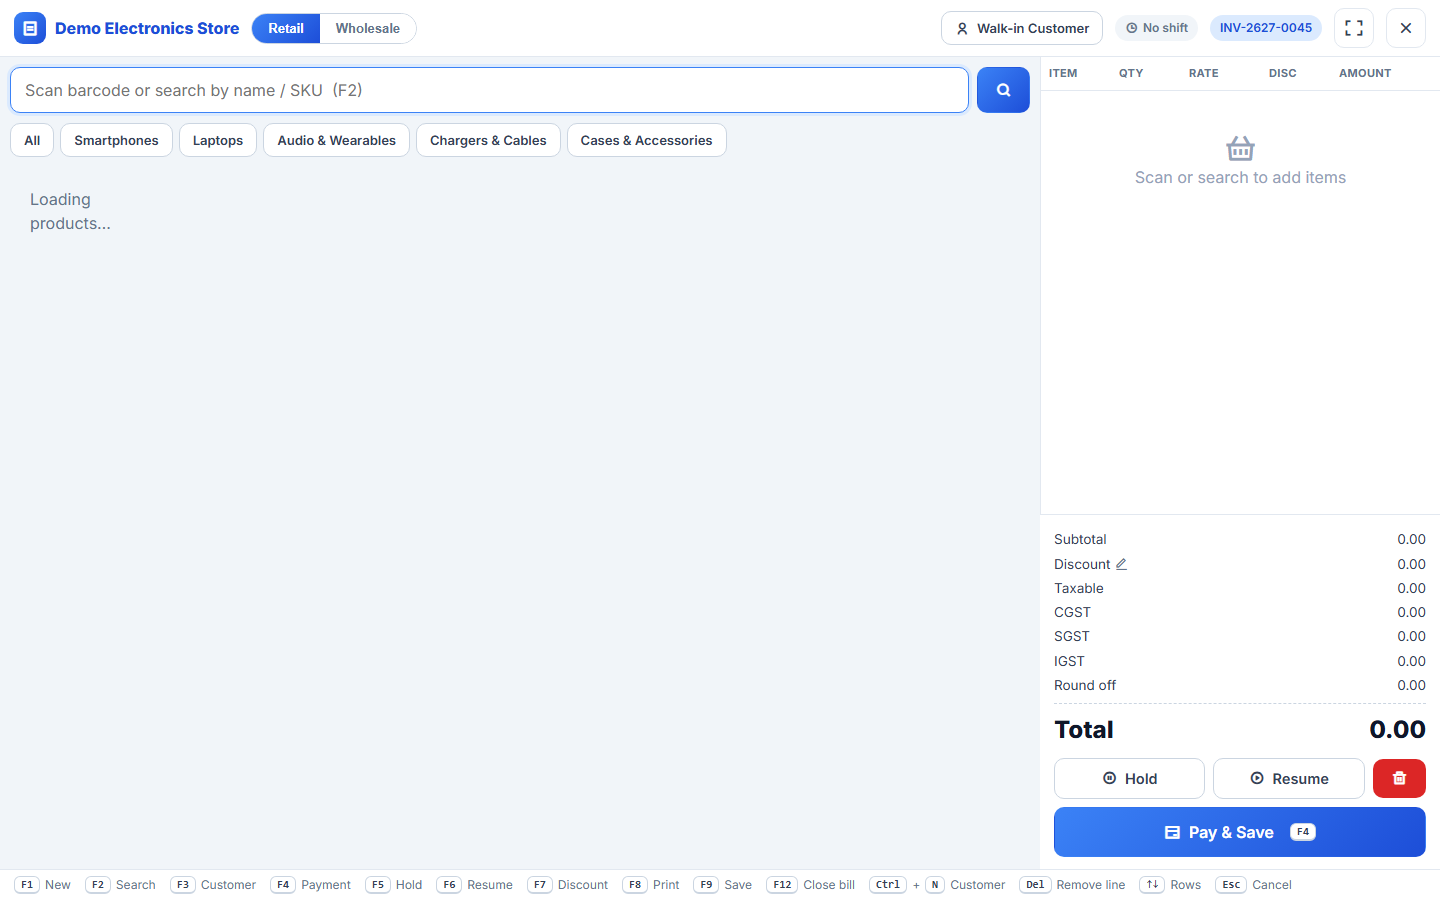Screen dimensions: 1440x900
Task: Show Audio & Wearables category
Action: pyautogui.click(x=337, y=140)
